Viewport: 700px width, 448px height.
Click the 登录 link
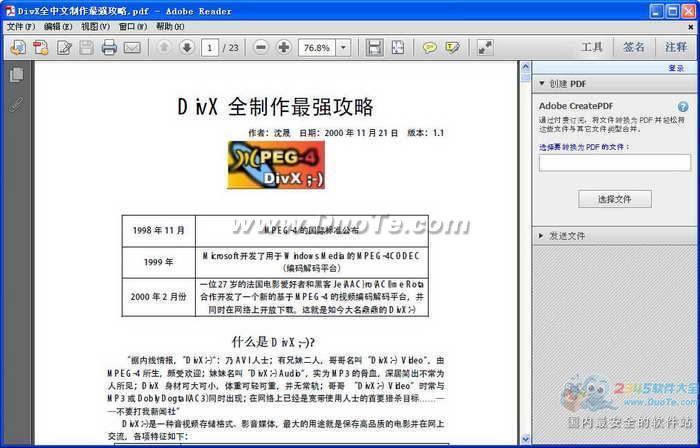tap(676, 68)
